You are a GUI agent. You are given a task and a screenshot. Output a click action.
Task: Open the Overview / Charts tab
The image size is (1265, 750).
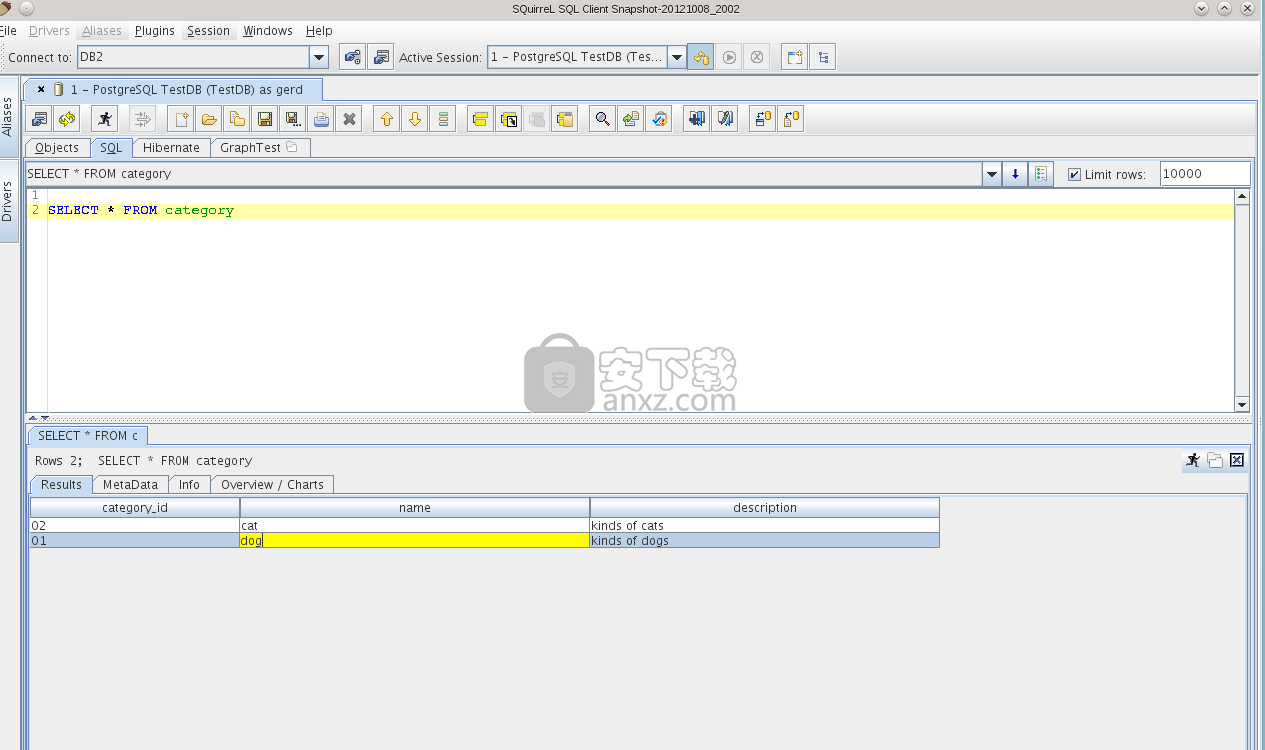pyautogui.click(x=272, y=484)
